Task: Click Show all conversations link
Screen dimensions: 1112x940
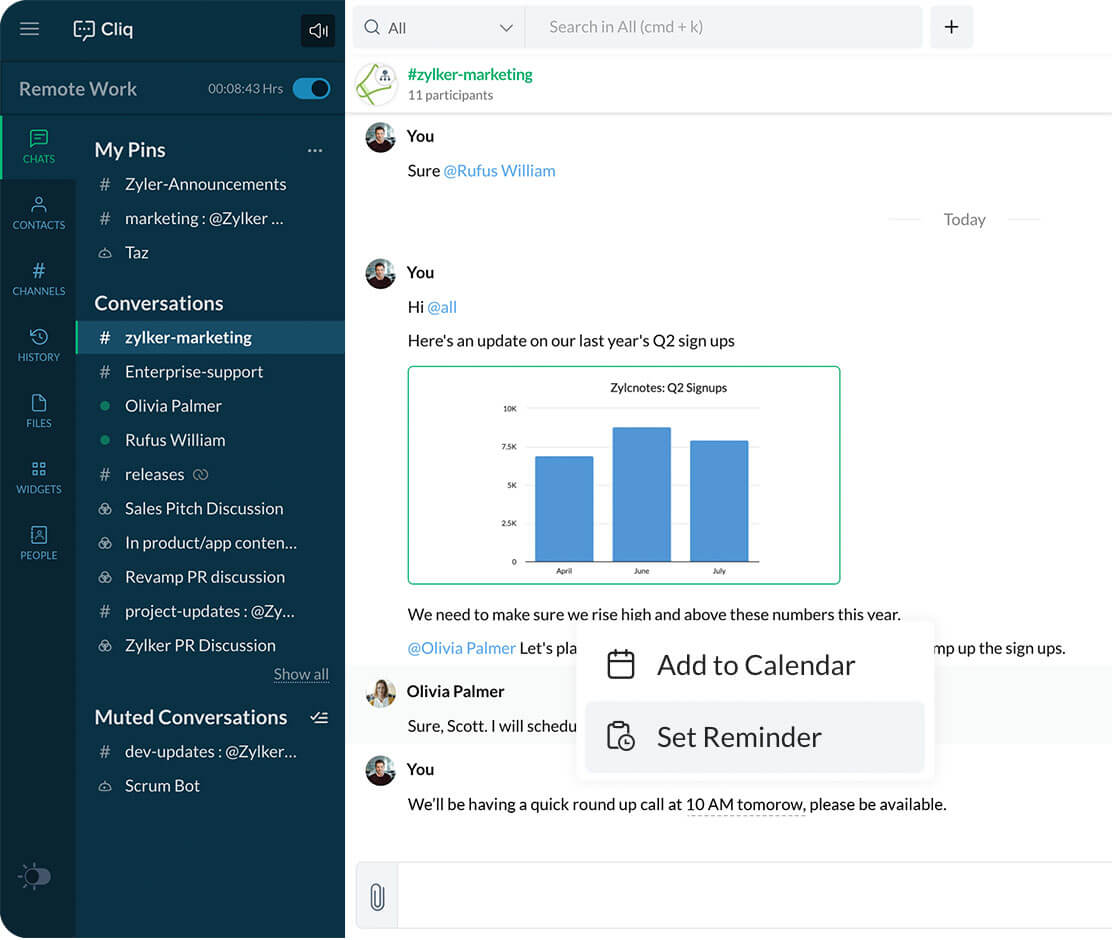Action: tap(301, 674)
